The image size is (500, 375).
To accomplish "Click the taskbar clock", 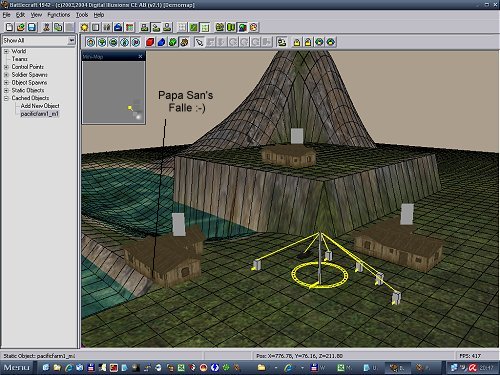I will [x=486, y=368].
